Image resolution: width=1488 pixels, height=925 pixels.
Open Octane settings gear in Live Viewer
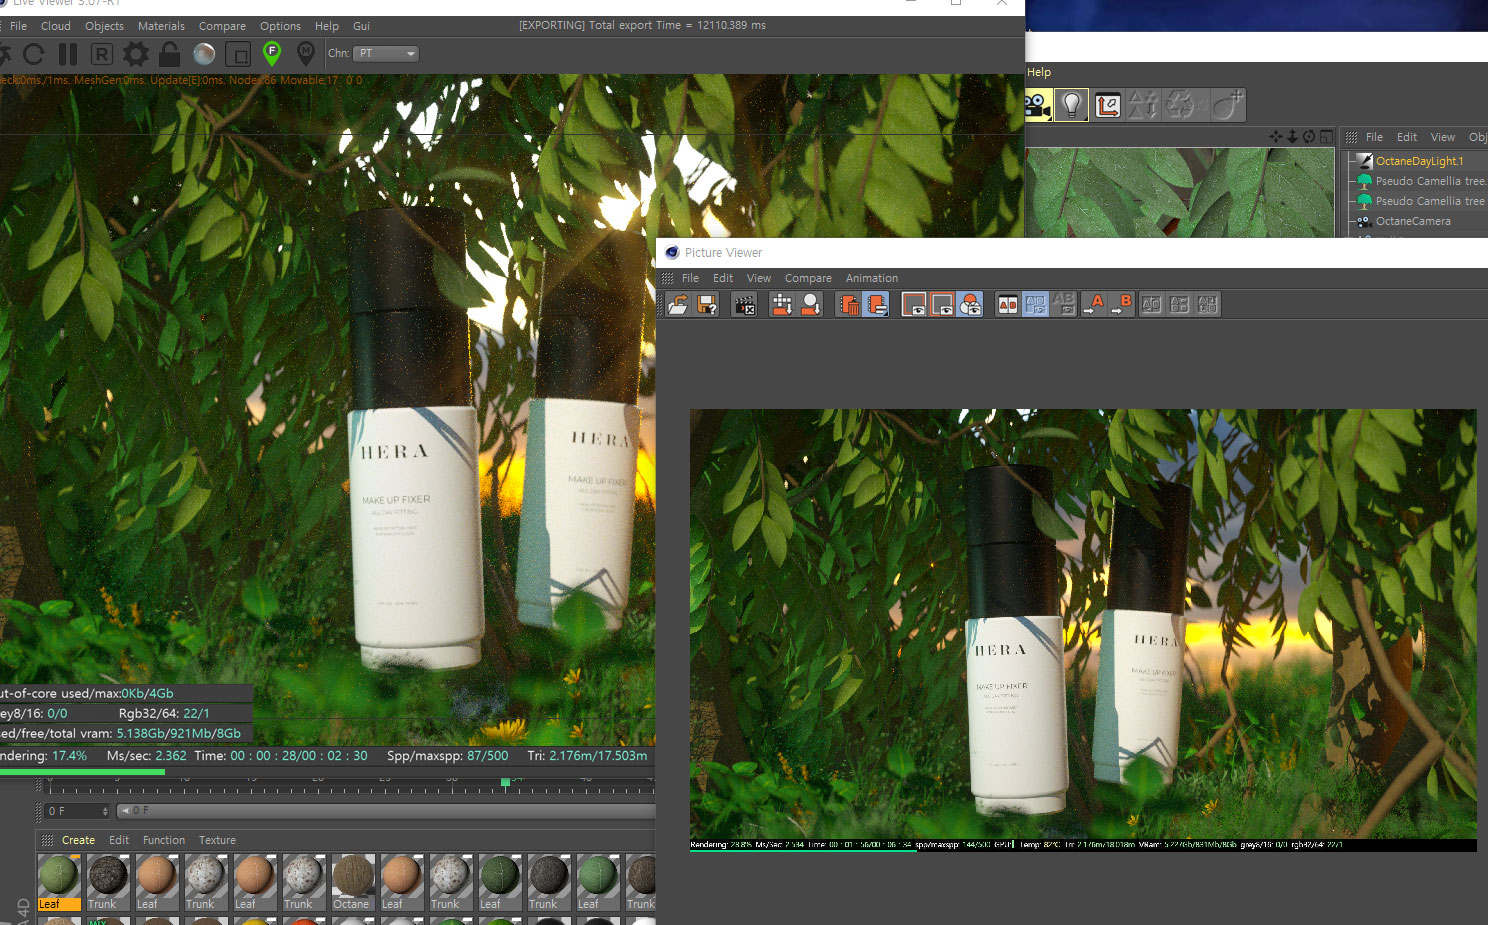[x=136, y=54]
